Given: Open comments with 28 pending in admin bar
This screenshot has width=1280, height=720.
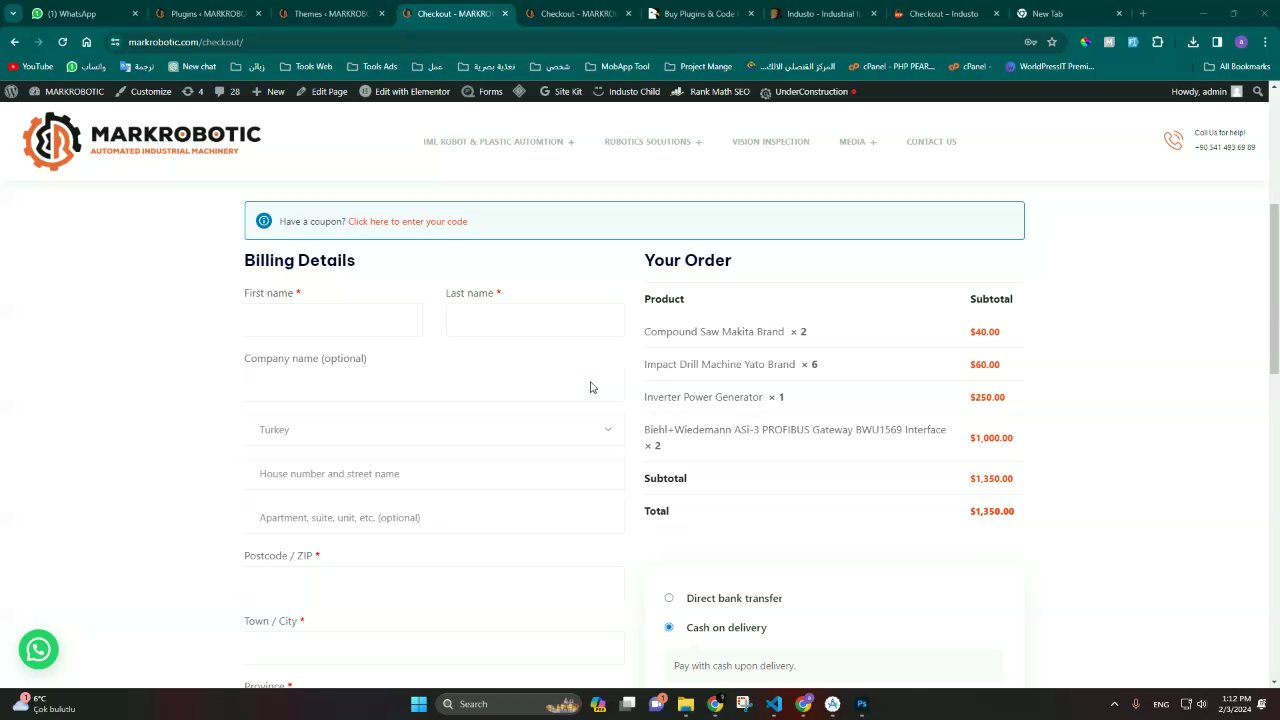Looking at the screenshot, I should pyautogui.click(x=228, y=91).
